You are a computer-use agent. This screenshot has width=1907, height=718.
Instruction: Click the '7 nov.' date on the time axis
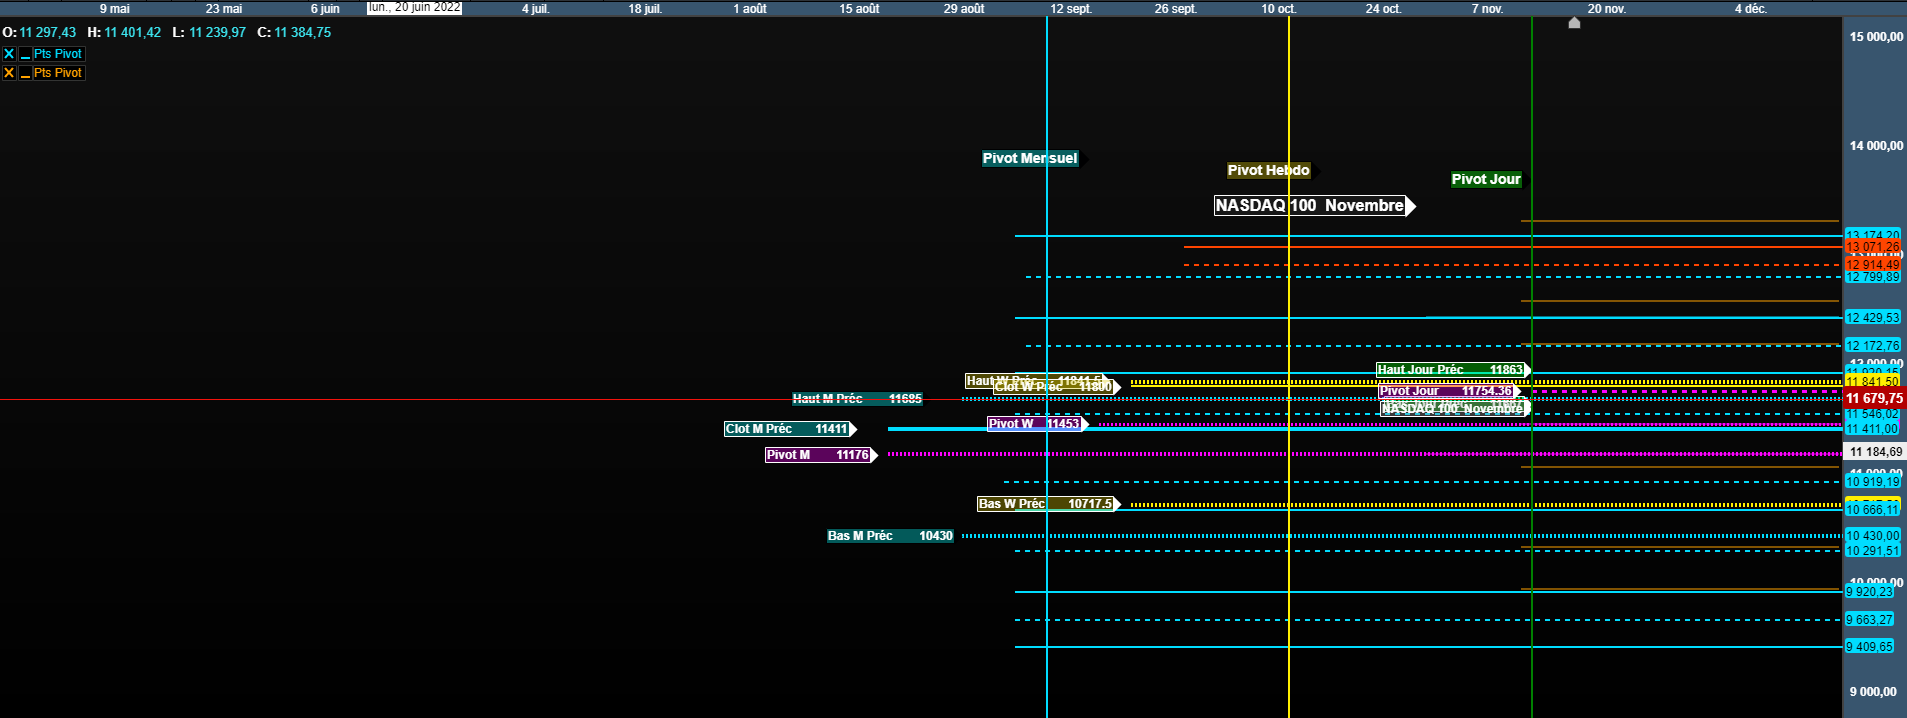pyautogui.click(x=1487, y=9)
